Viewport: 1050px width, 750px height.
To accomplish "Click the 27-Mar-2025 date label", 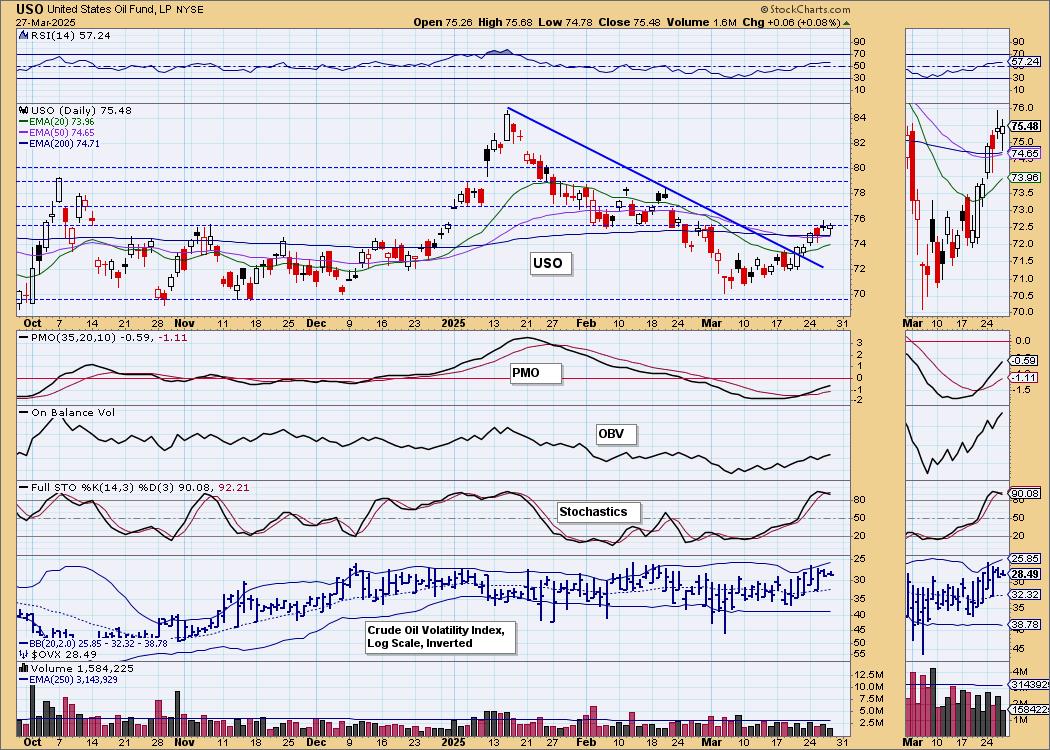I will [x=44, y=22].
